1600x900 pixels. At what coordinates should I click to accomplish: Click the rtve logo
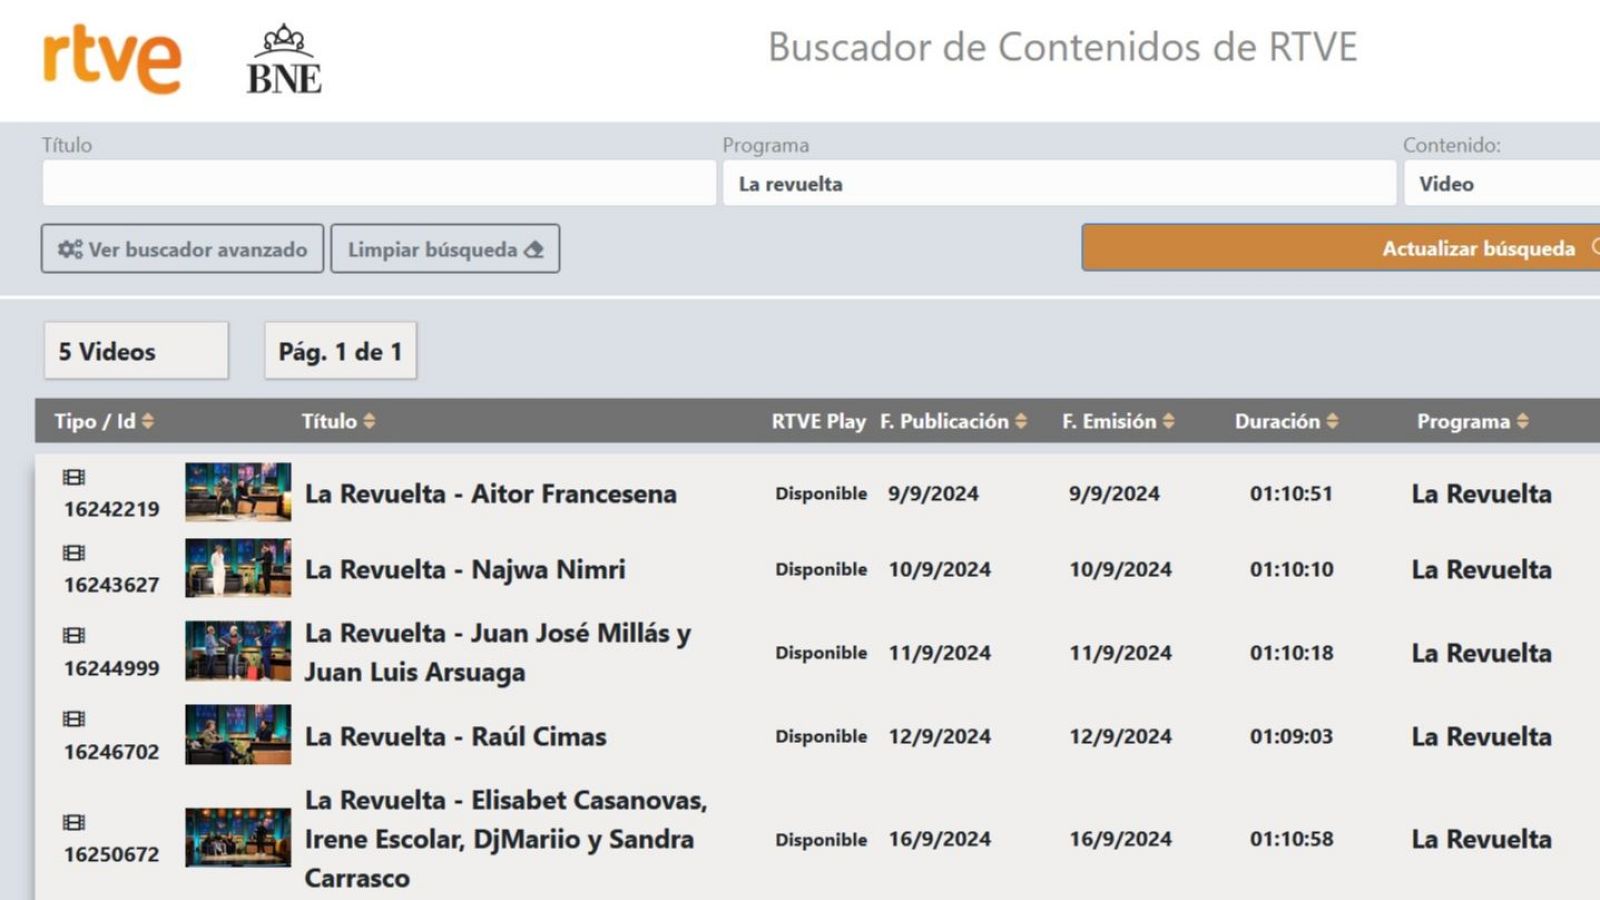pyautogui.click(x=110, y=55)
